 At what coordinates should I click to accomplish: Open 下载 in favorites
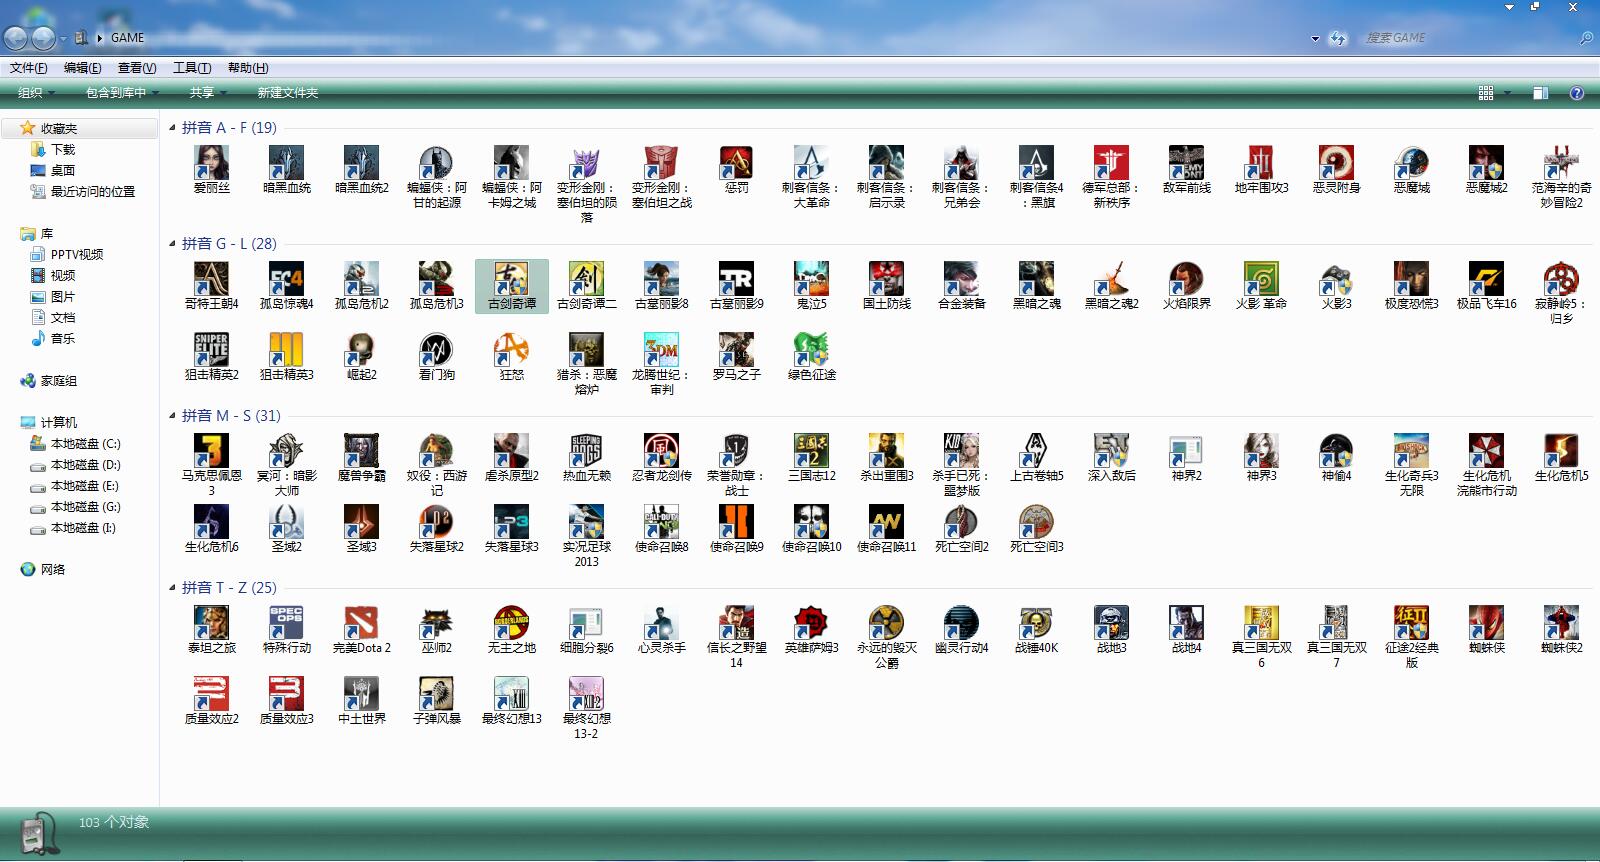point(63,149)
